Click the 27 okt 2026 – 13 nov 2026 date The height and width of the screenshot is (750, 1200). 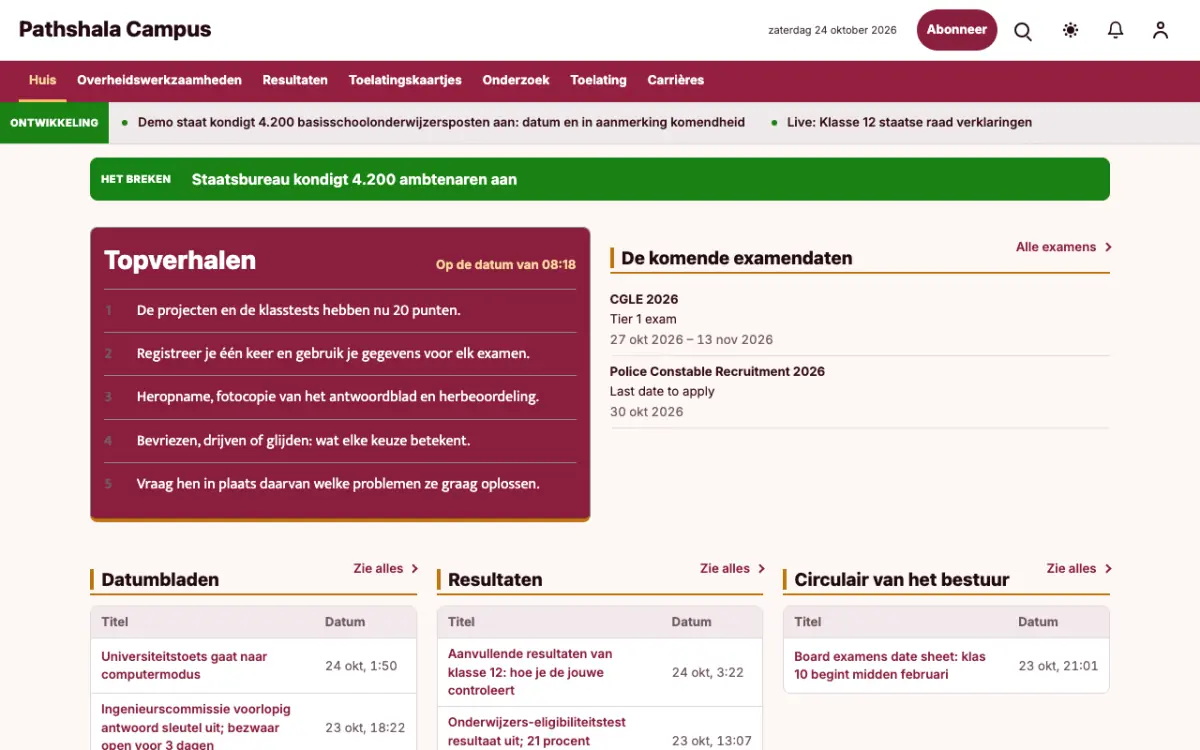tap(692, 340)
